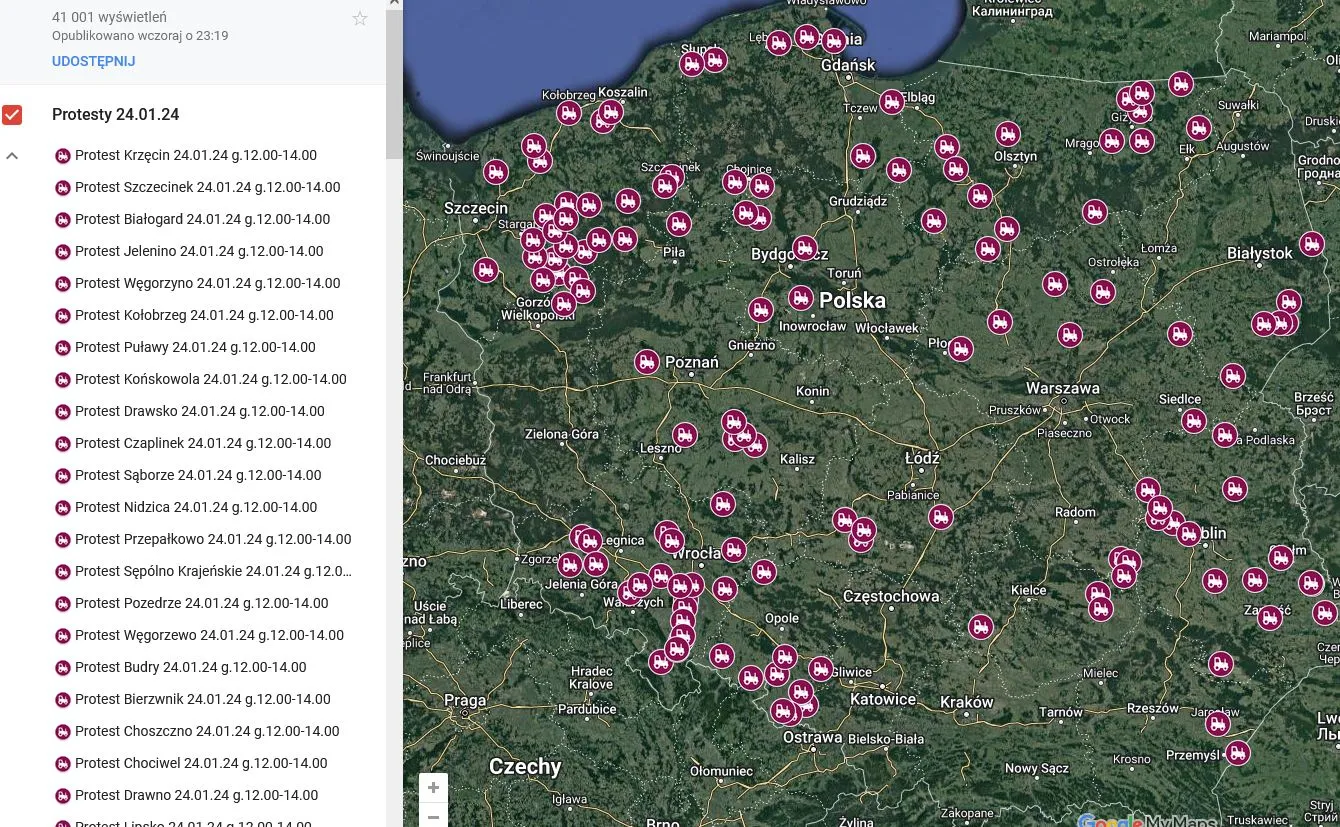
Task: Click the tractor marker near Szczecin
Action: click(x=495, y=171)
